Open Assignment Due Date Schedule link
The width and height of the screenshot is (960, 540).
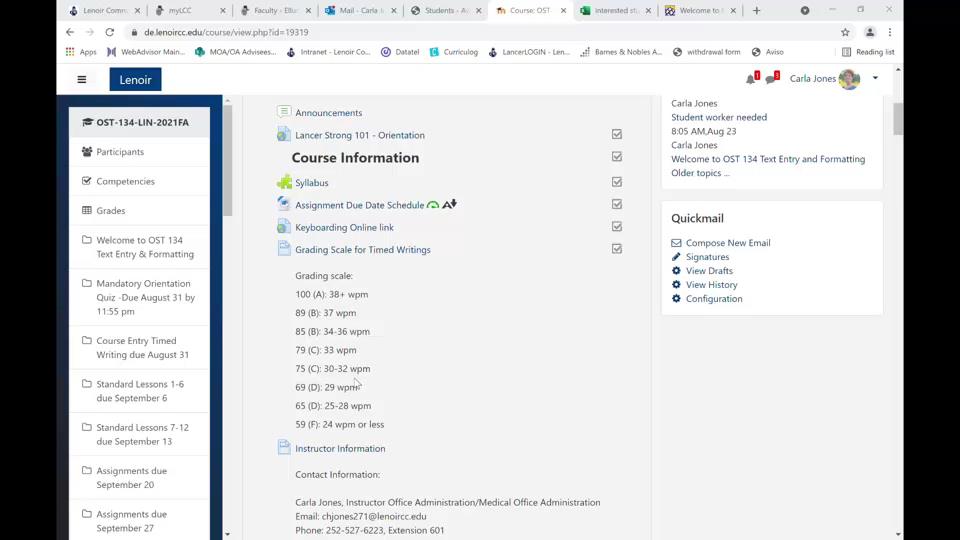point(359,205)
